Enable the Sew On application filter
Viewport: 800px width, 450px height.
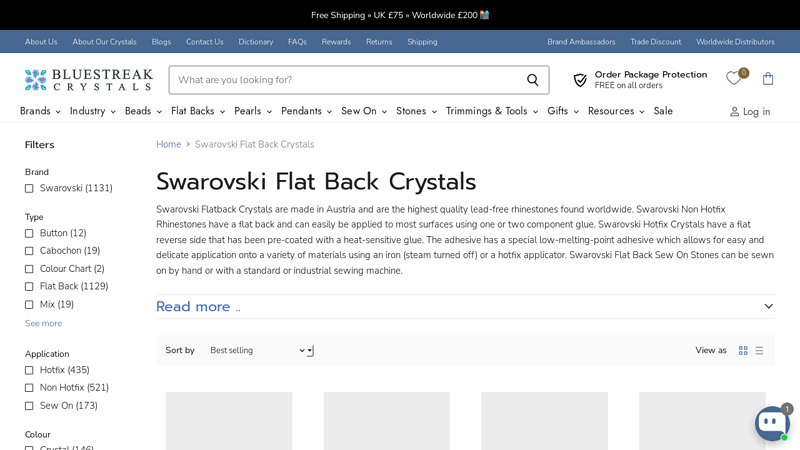[29, 406]
